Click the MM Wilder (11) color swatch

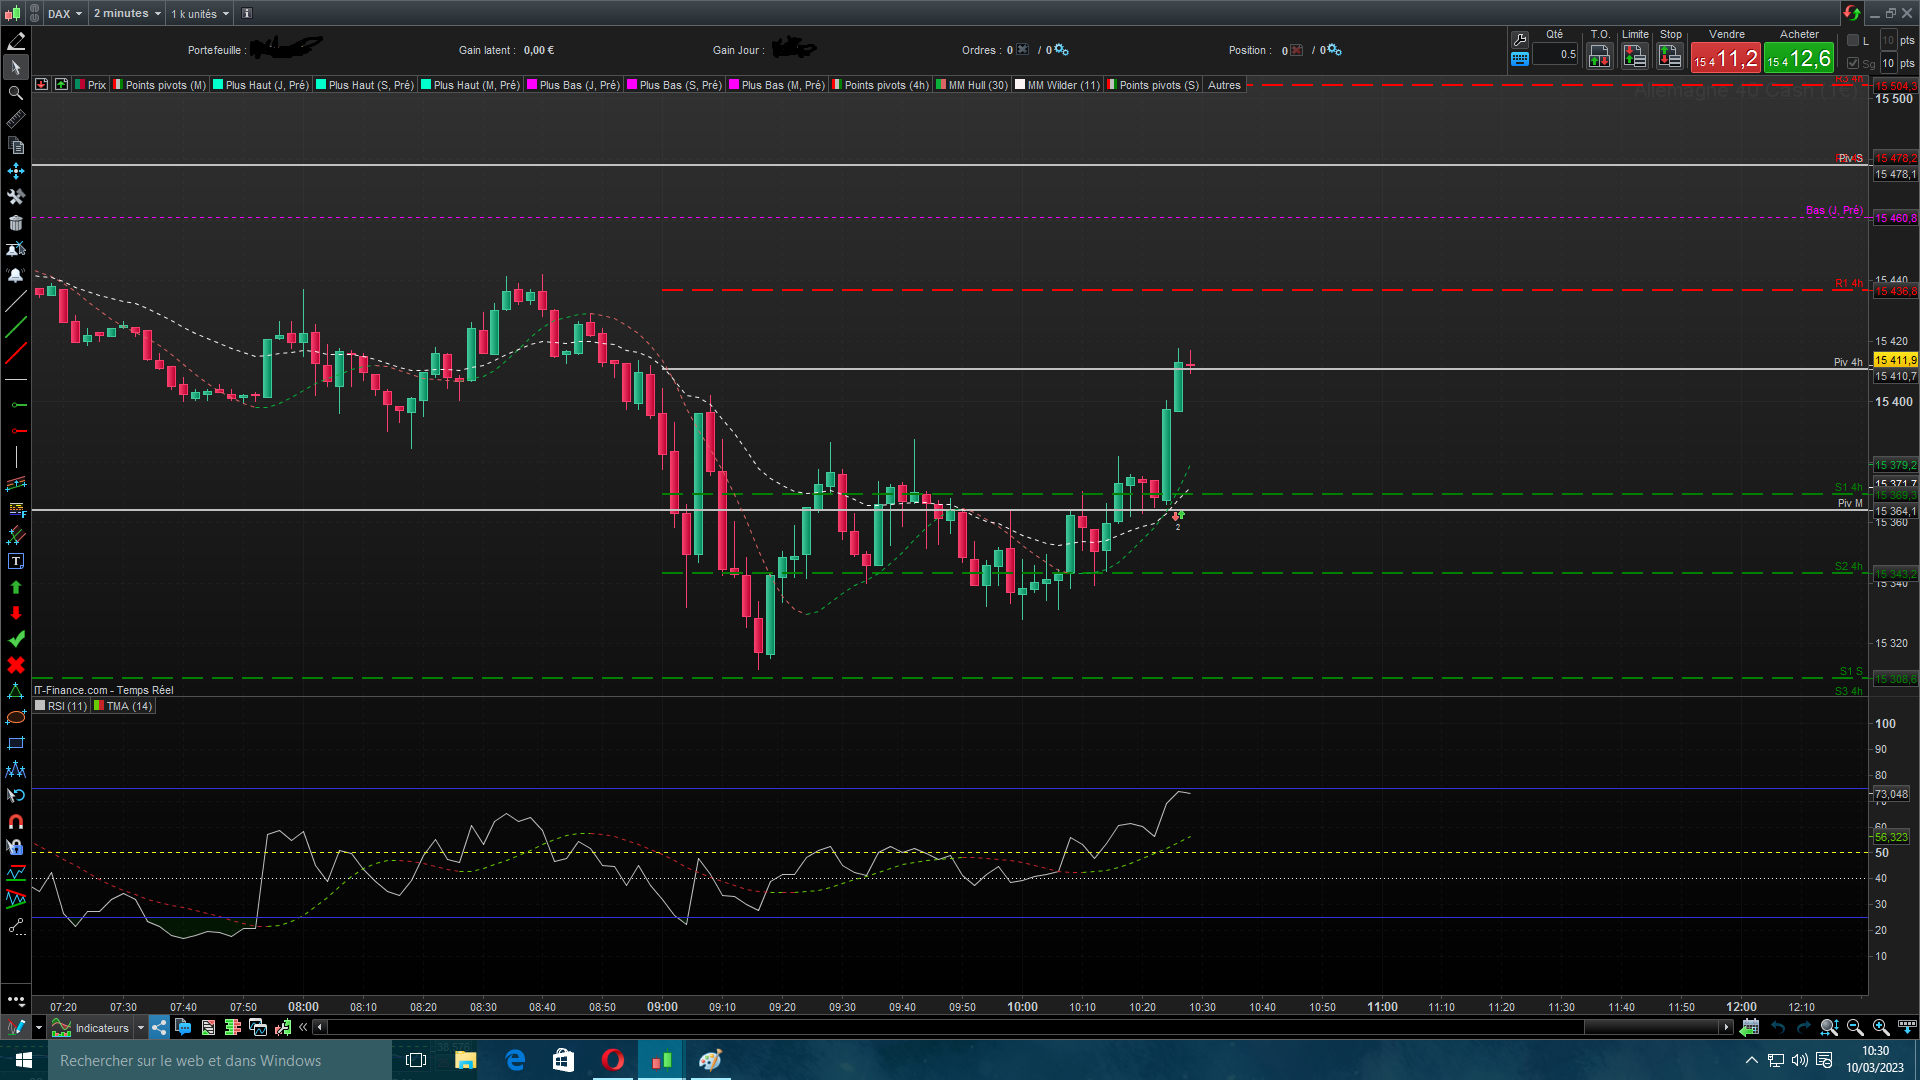1020,85
